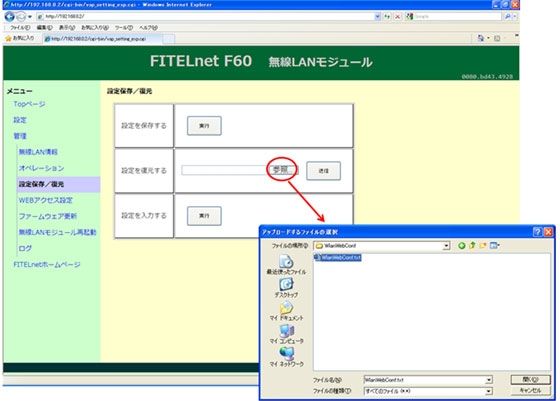Screen dimensions: 560x401
Task: Expand the WlanWebConf folder location dropdown
Action: pos(446,246)
